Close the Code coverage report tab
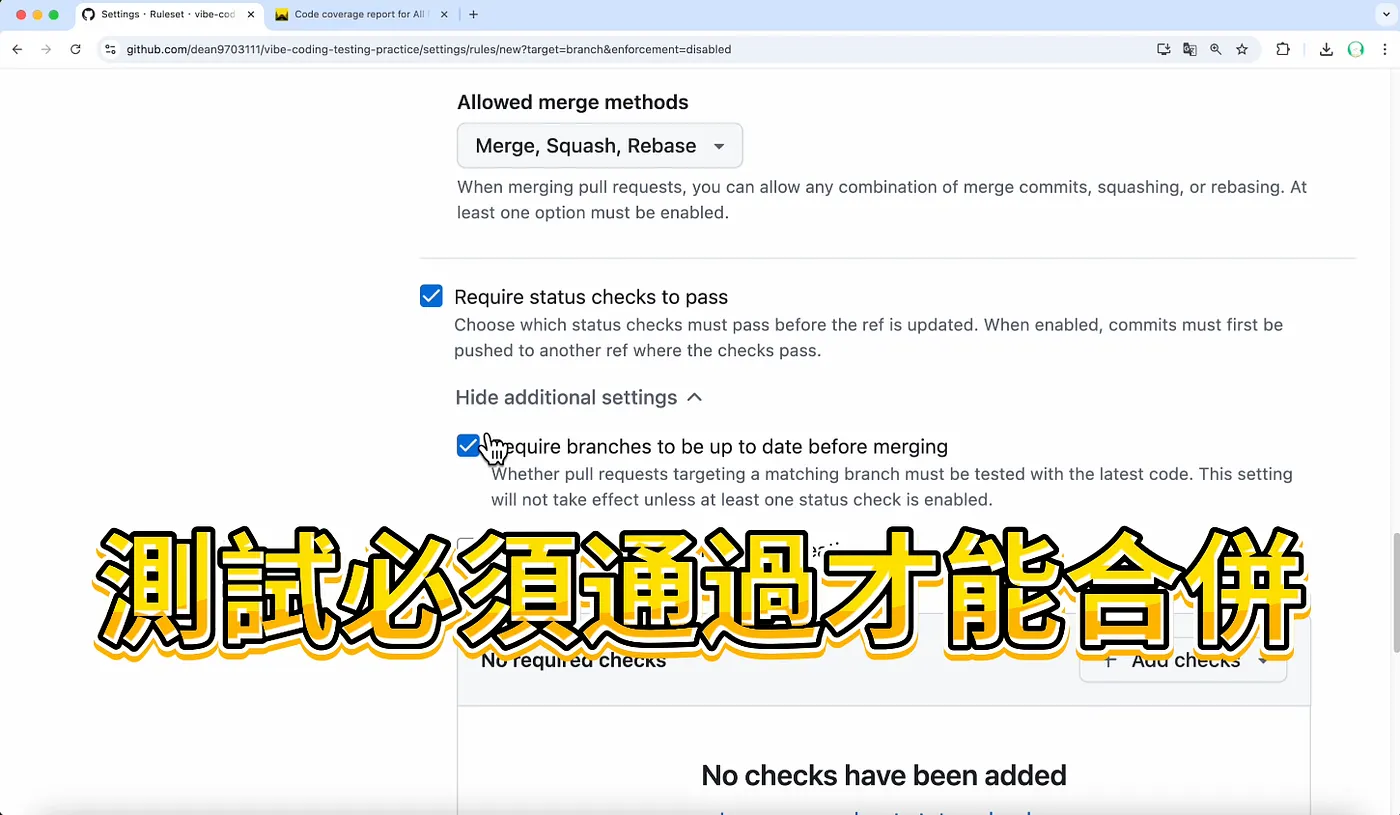This screenshot has width=1400, height=815. (x=444, y=15)
